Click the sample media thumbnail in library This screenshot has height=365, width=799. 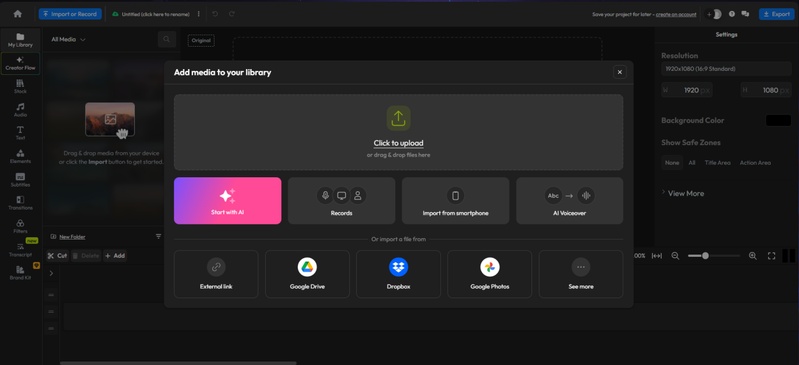110,119
